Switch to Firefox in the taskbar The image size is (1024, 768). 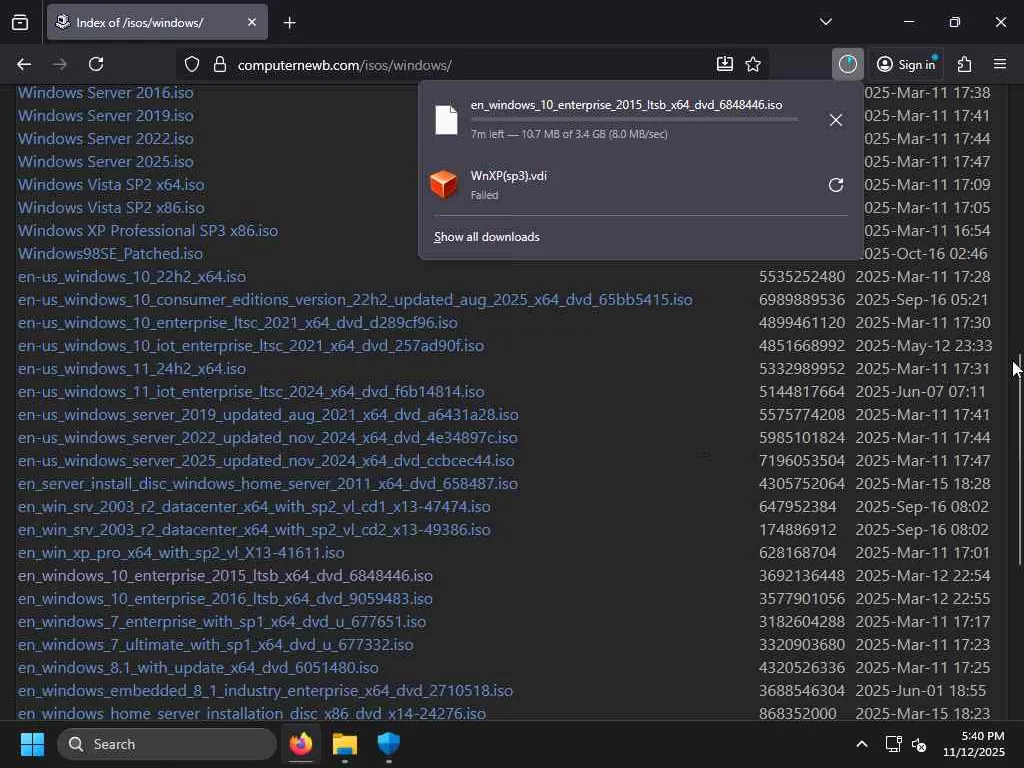[301, 744]
